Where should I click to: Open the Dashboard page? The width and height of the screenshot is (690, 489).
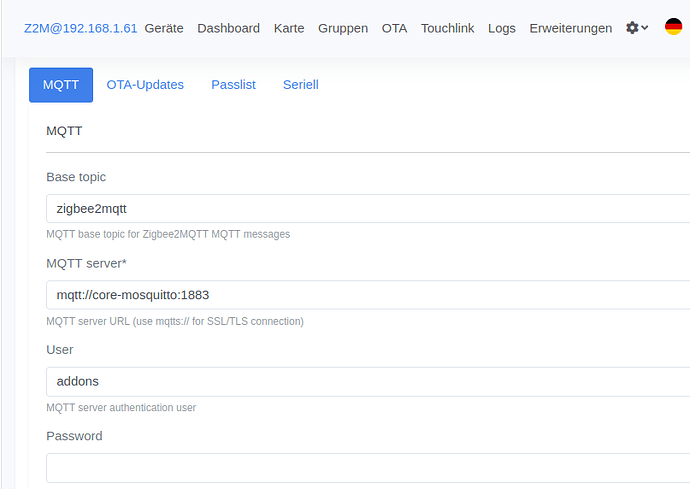point(228,28)
